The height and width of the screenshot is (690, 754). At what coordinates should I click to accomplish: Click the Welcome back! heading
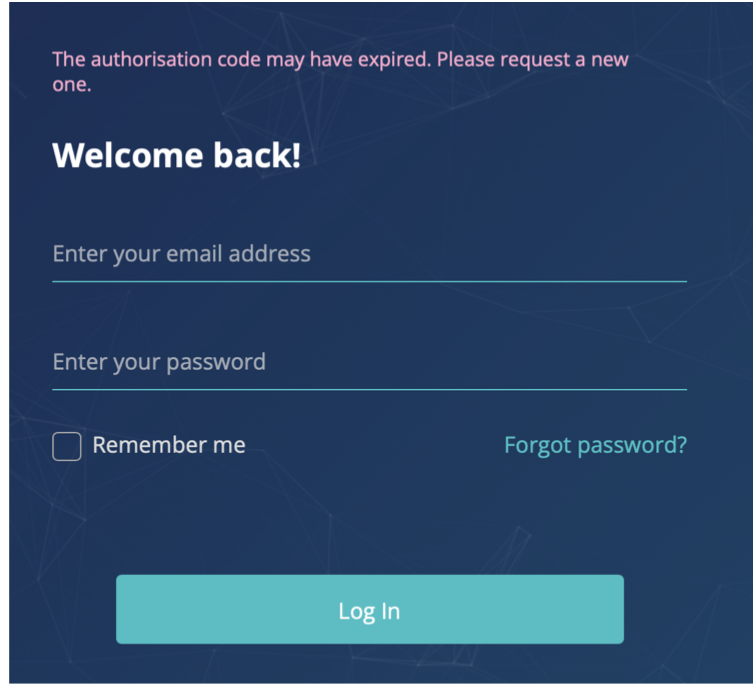coord(176,155)
